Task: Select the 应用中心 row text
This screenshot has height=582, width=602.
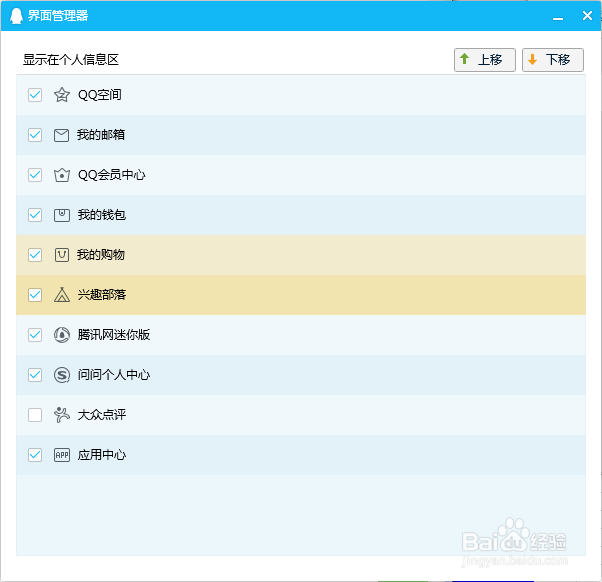Action: click(x=102, y=455)
